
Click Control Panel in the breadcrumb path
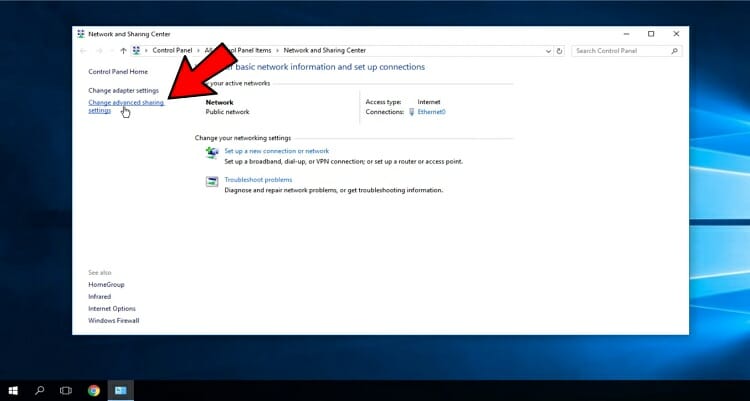pos(172,50)
